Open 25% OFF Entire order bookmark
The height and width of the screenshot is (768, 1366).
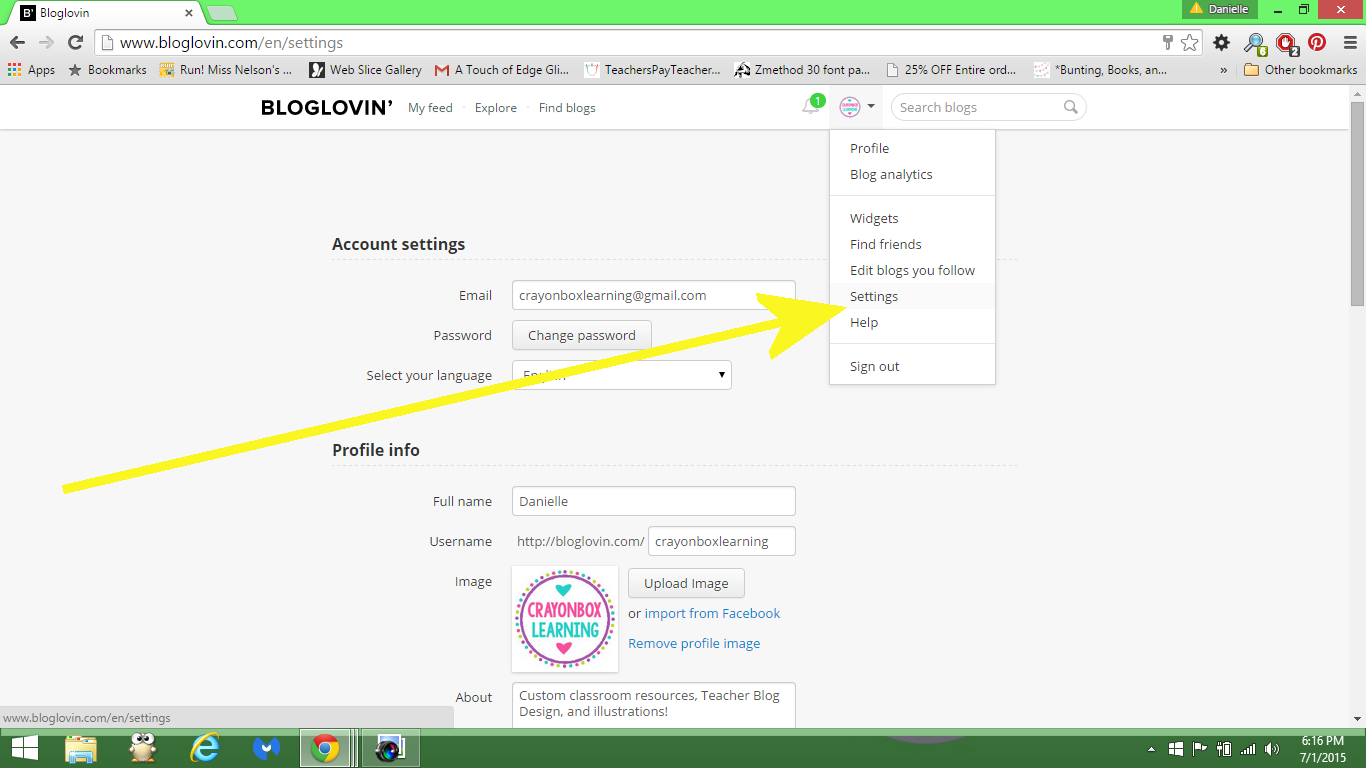pos(951,70)
